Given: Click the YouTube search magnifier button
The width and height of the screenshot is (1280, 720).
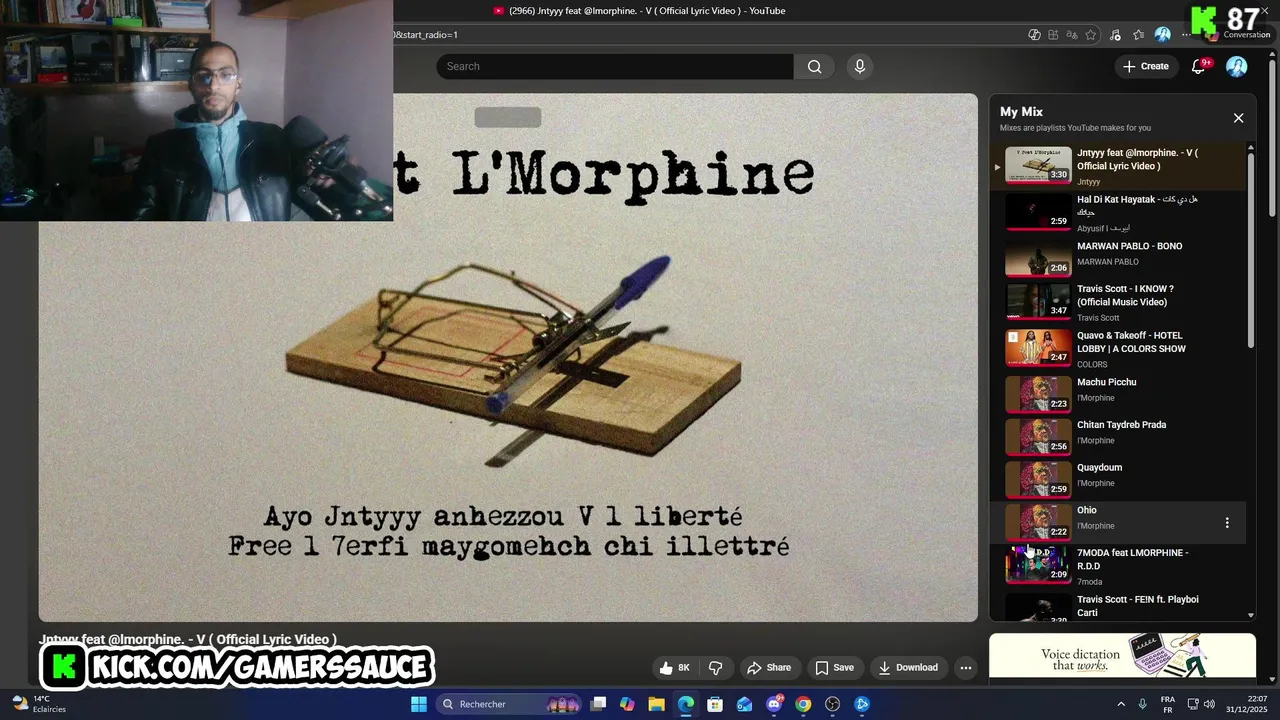Looking at the screenshot, I should click(814, 66).
